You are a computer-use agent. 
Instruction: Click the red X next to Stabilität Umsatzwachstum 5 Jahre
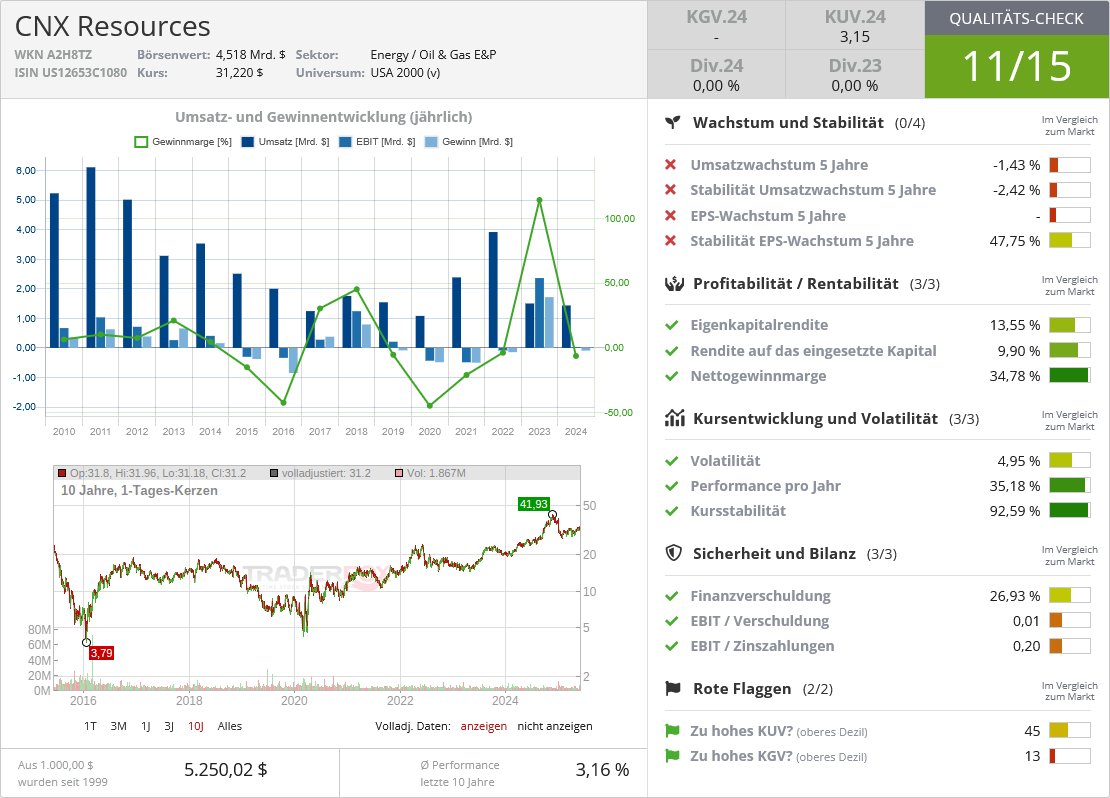(671, 190)
